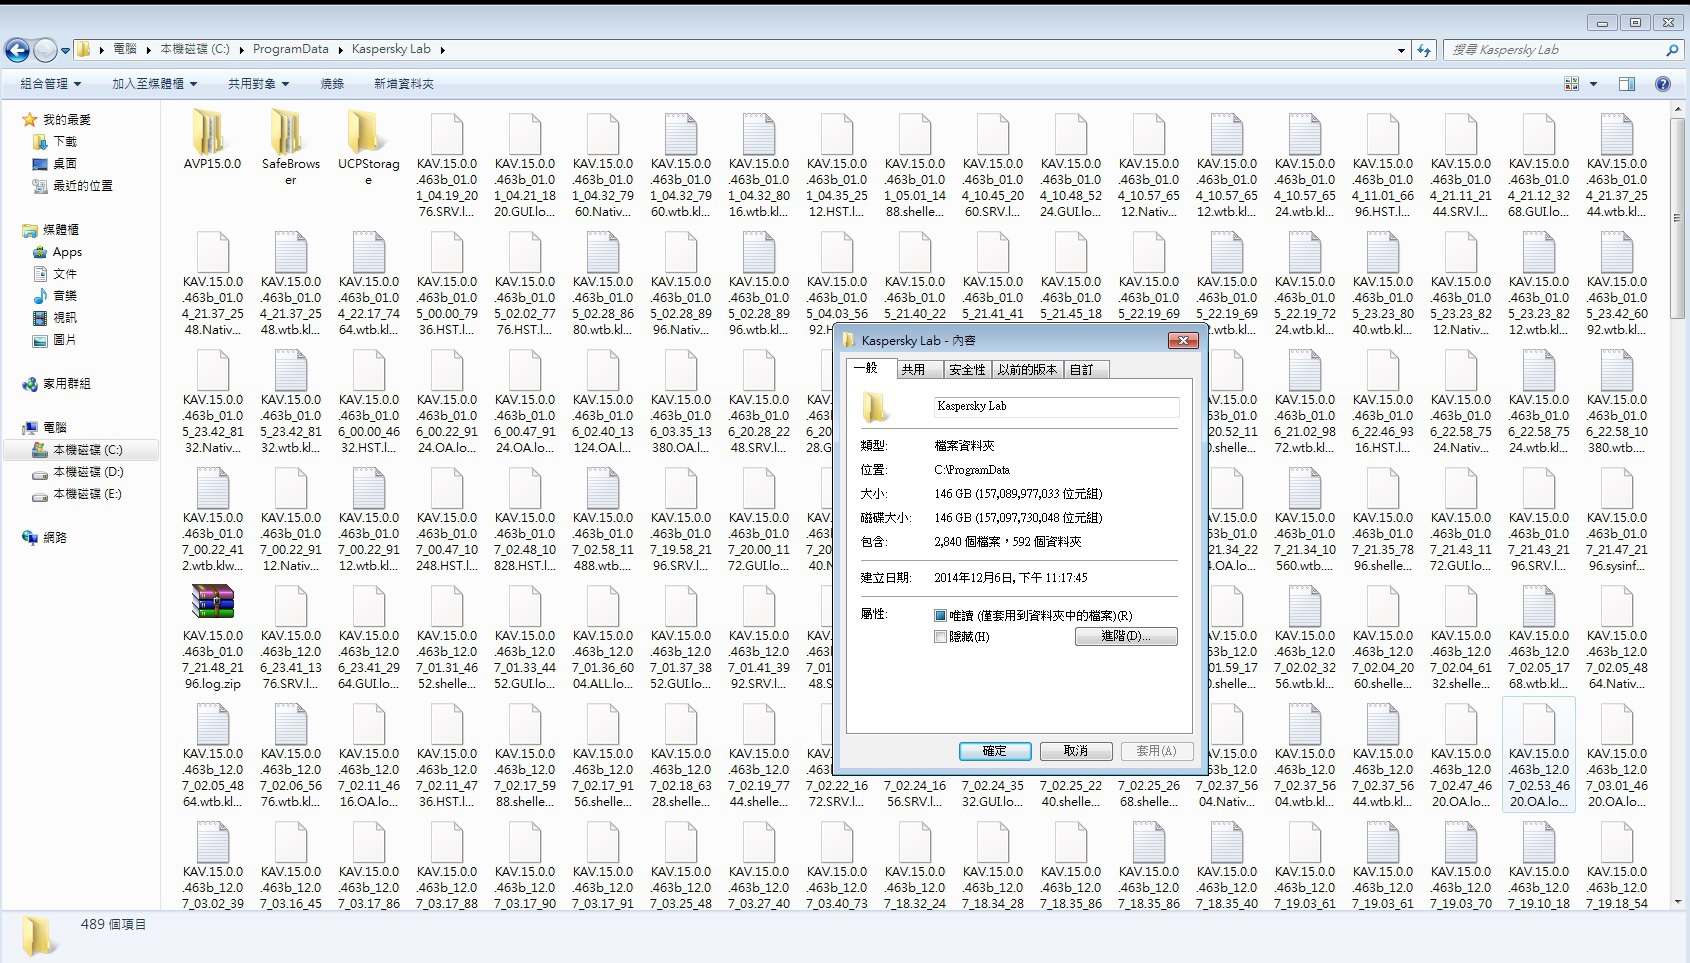
Task: Click 燒錄 in the toolbar
Action: pos(332,84)
